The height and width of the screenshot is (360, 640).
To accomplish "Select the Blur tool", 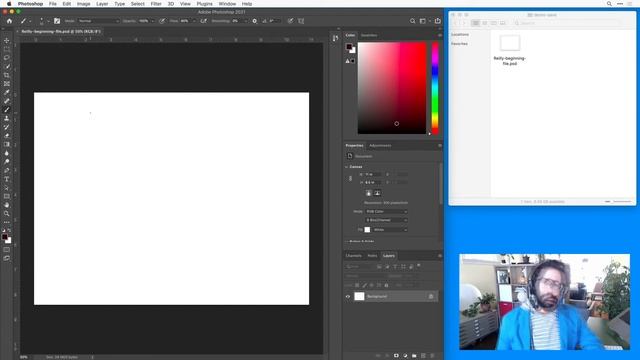I will [7, 153].
